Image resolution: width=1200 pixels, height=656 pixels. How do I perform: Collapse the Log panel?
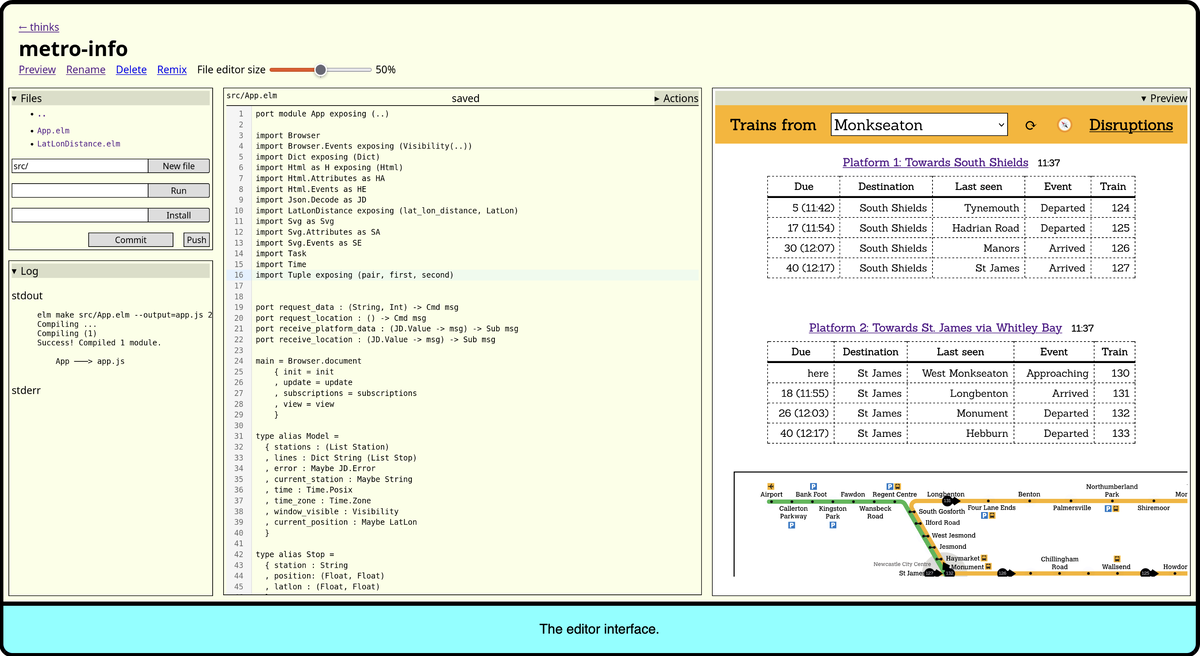[110, 271]
